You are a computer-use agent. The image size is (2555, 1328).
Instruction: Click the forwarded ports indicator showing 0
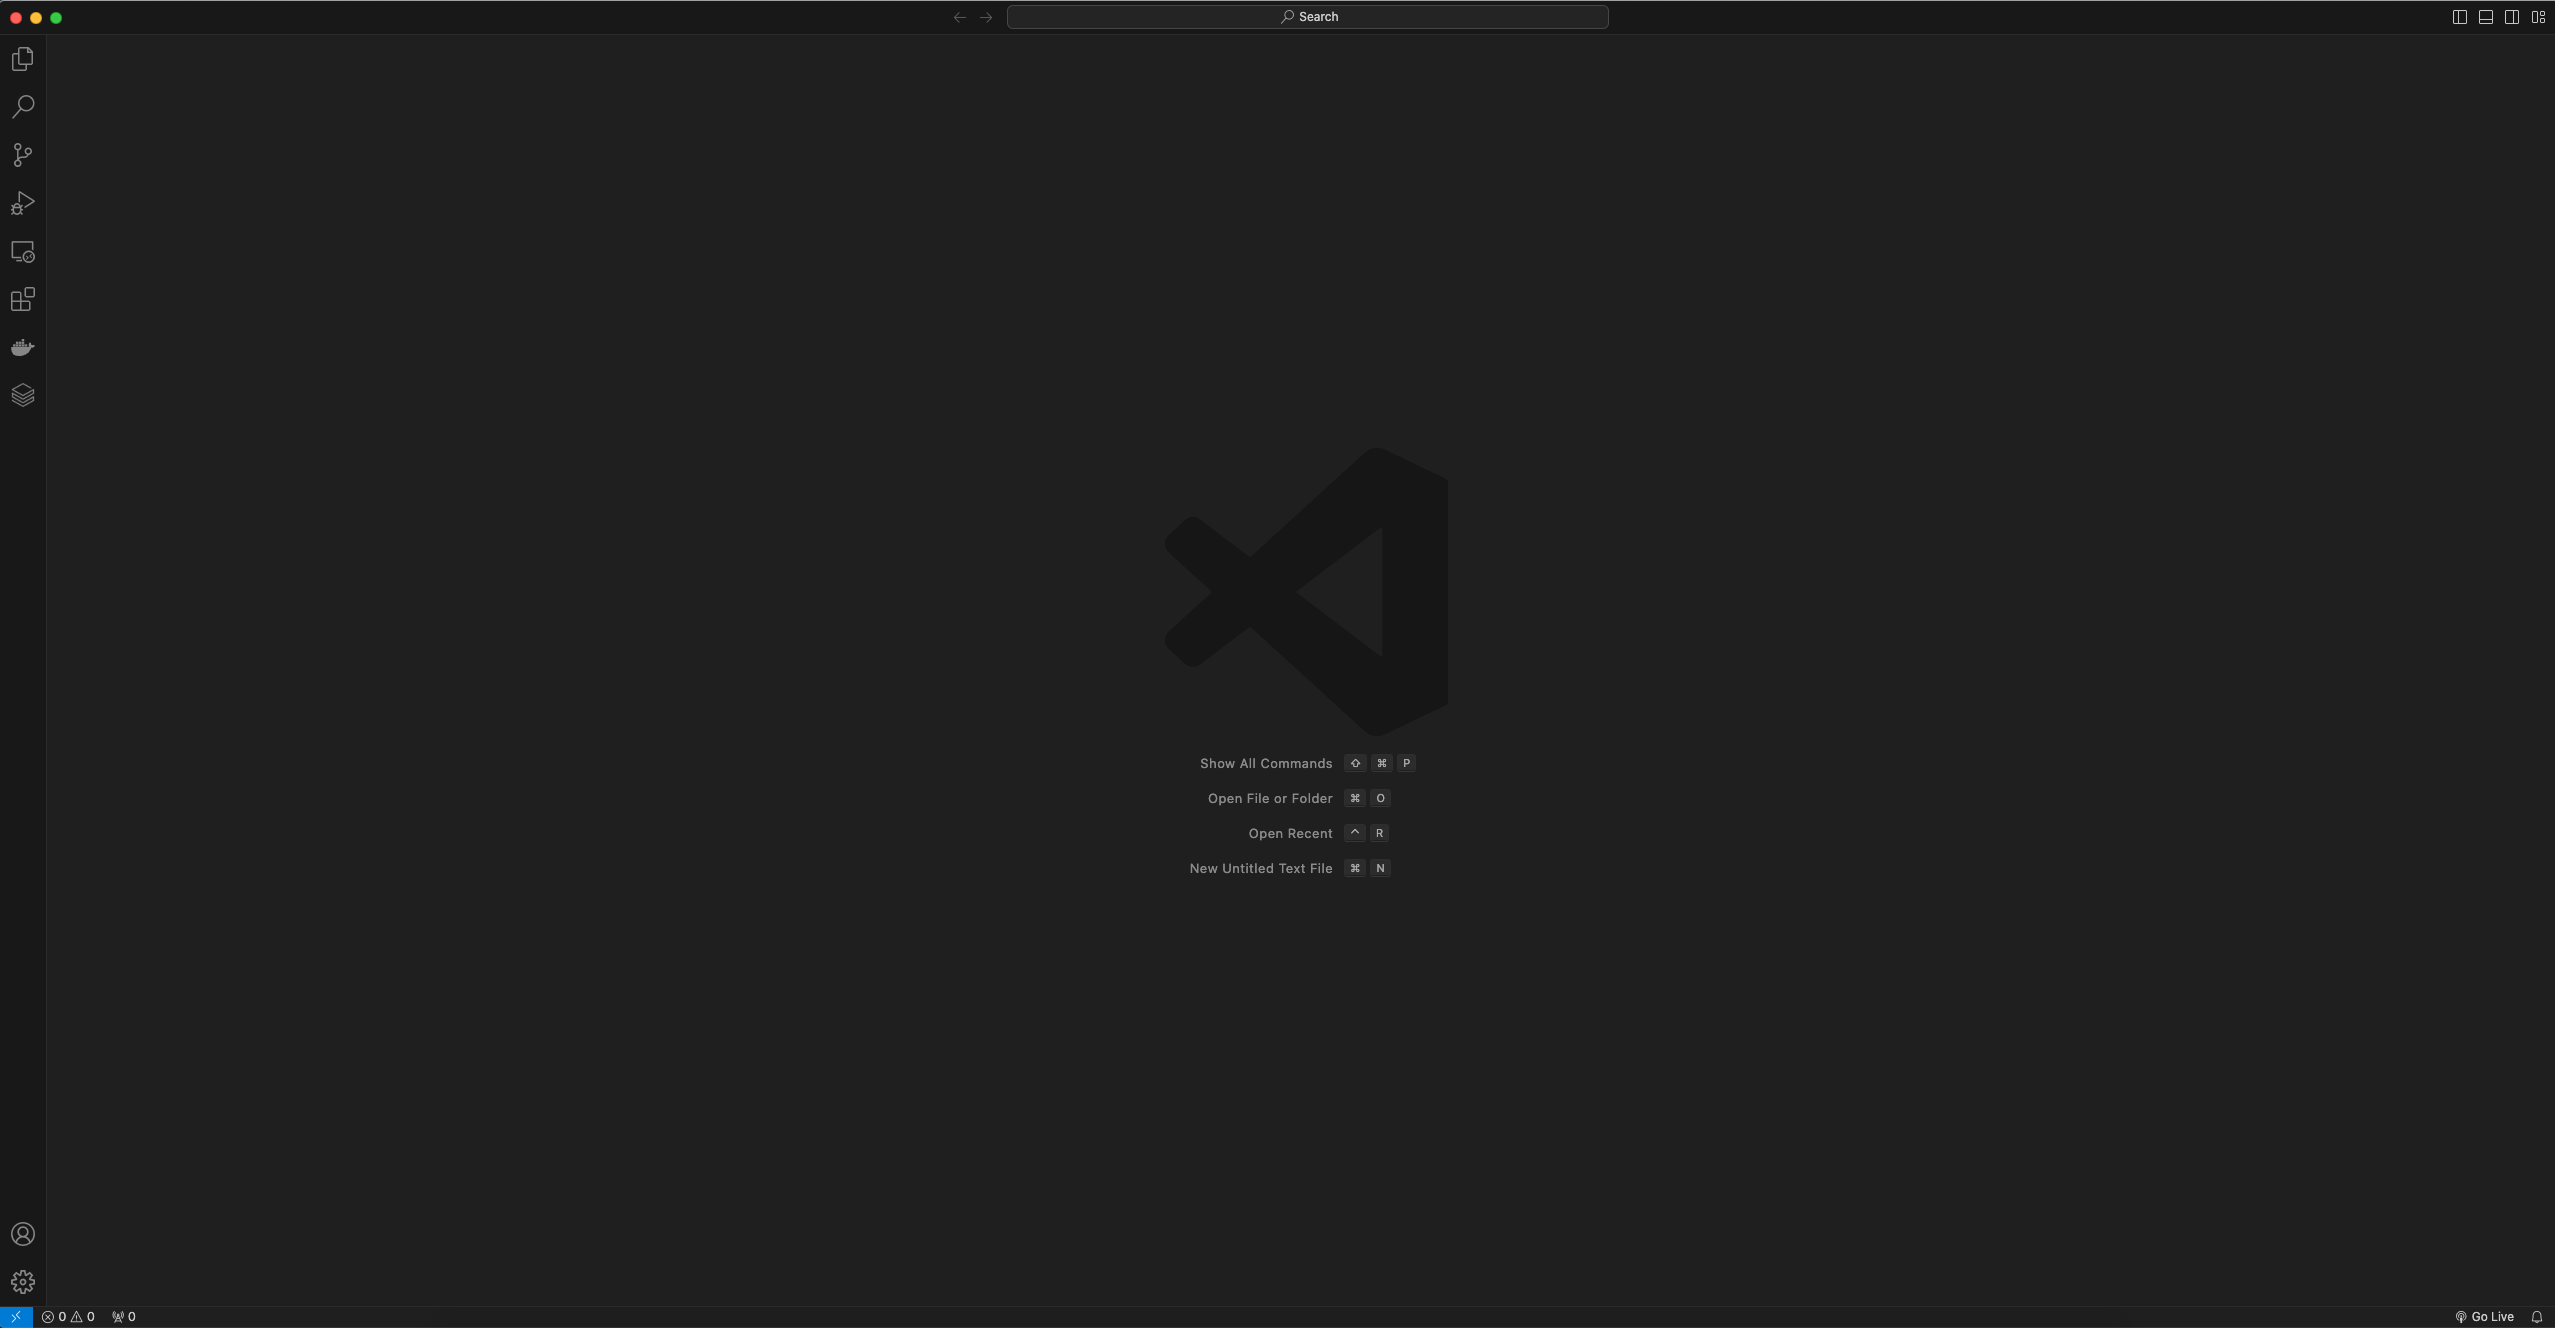click(x=124, y=1317)
